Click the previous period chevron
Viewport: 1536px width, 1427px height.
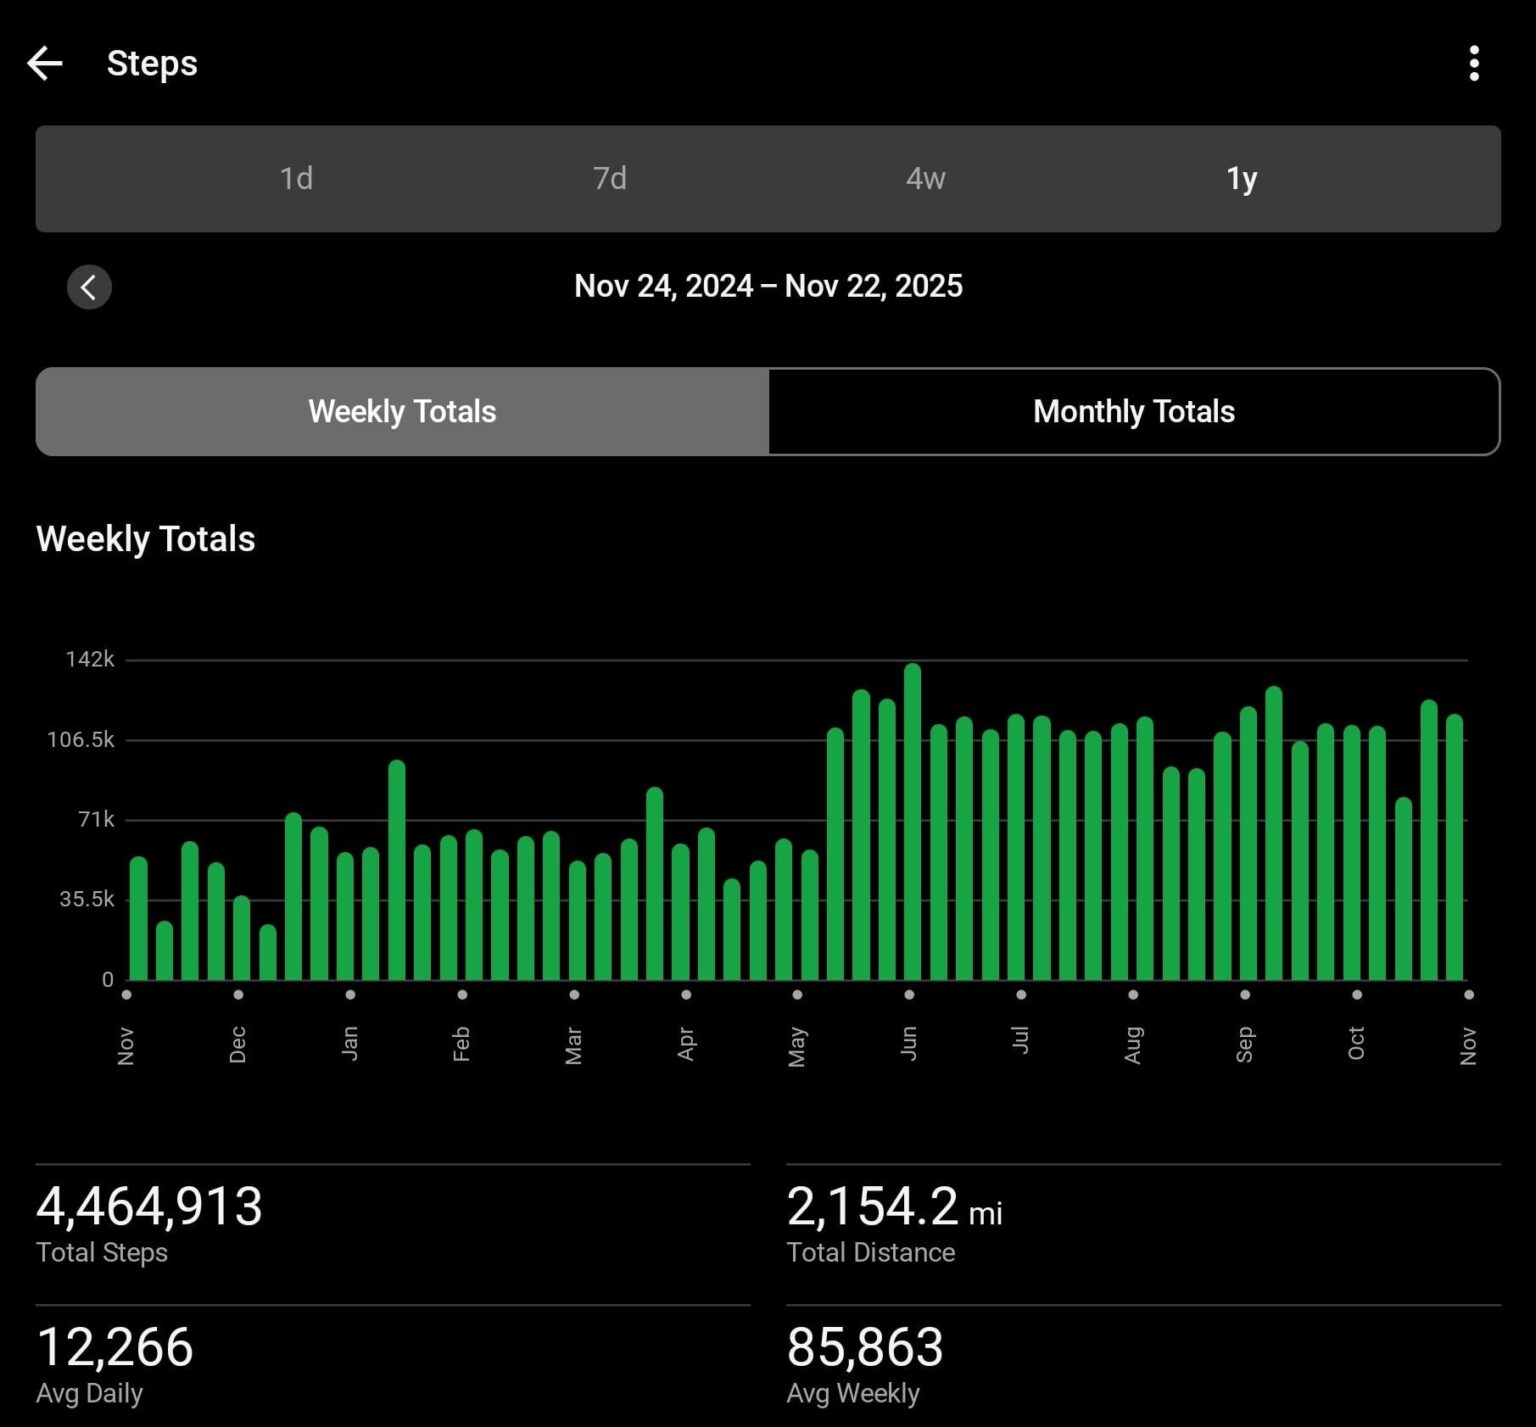tap(90, 287)
